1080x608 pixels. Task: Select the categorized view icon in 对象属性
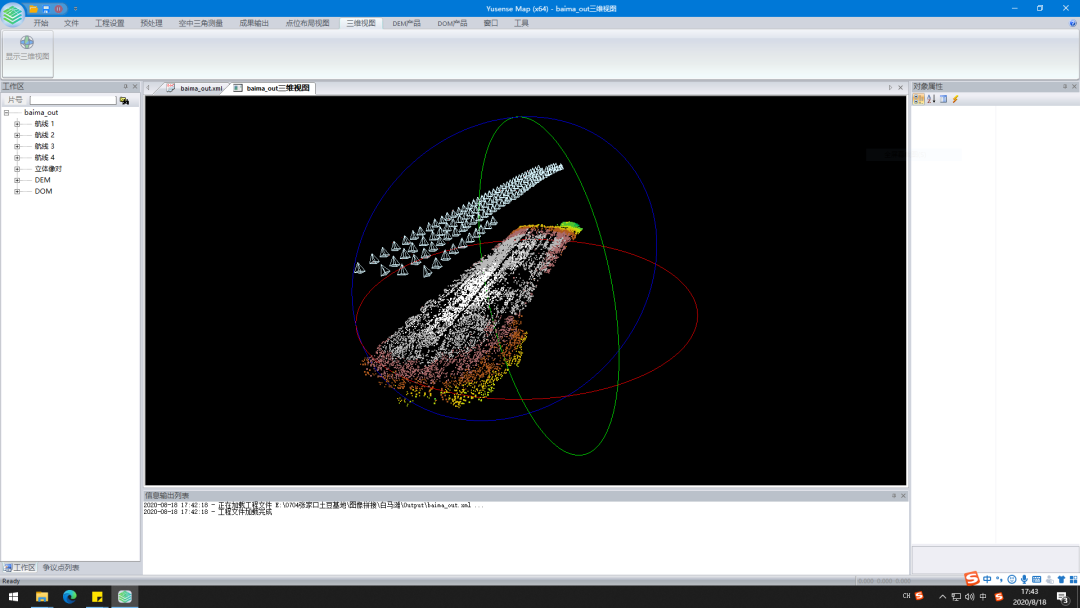coord(918,99)
